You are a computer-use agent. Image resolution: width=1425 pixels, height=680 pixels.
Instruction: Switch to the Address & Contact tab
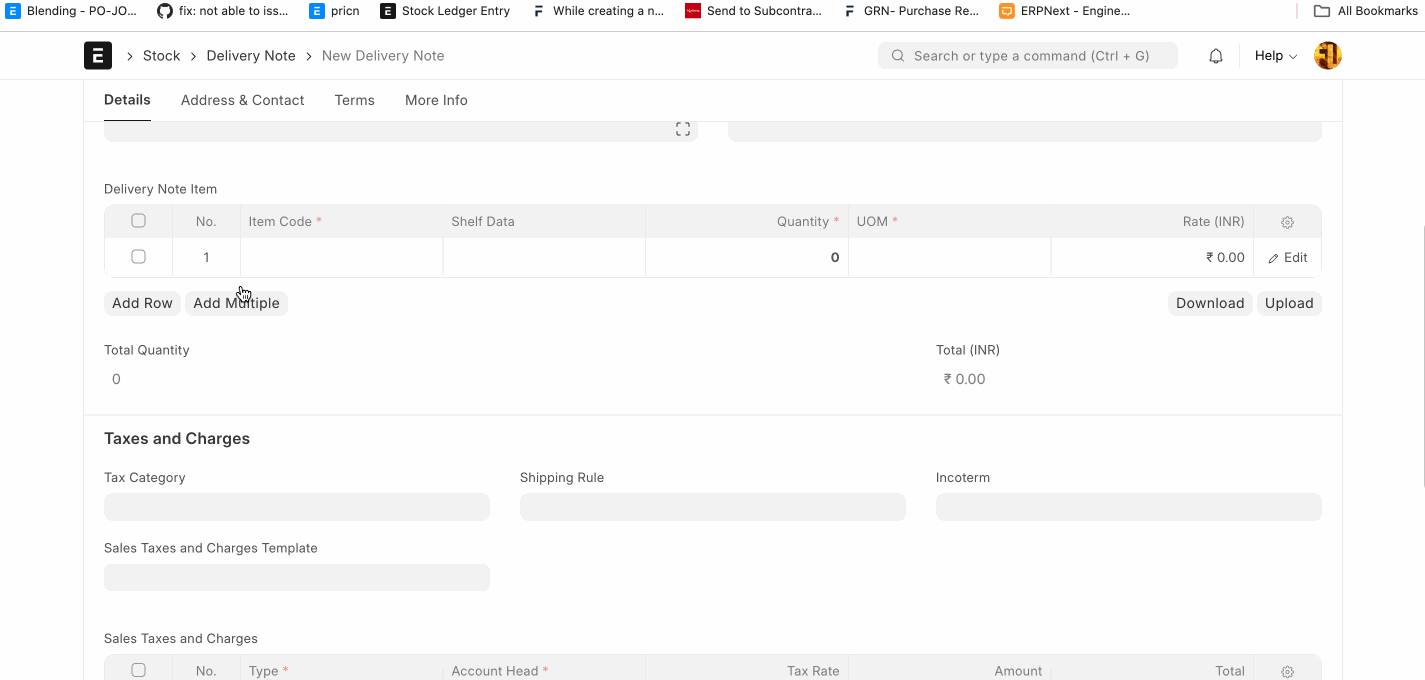pyautogui.click(x=242, y=100)
